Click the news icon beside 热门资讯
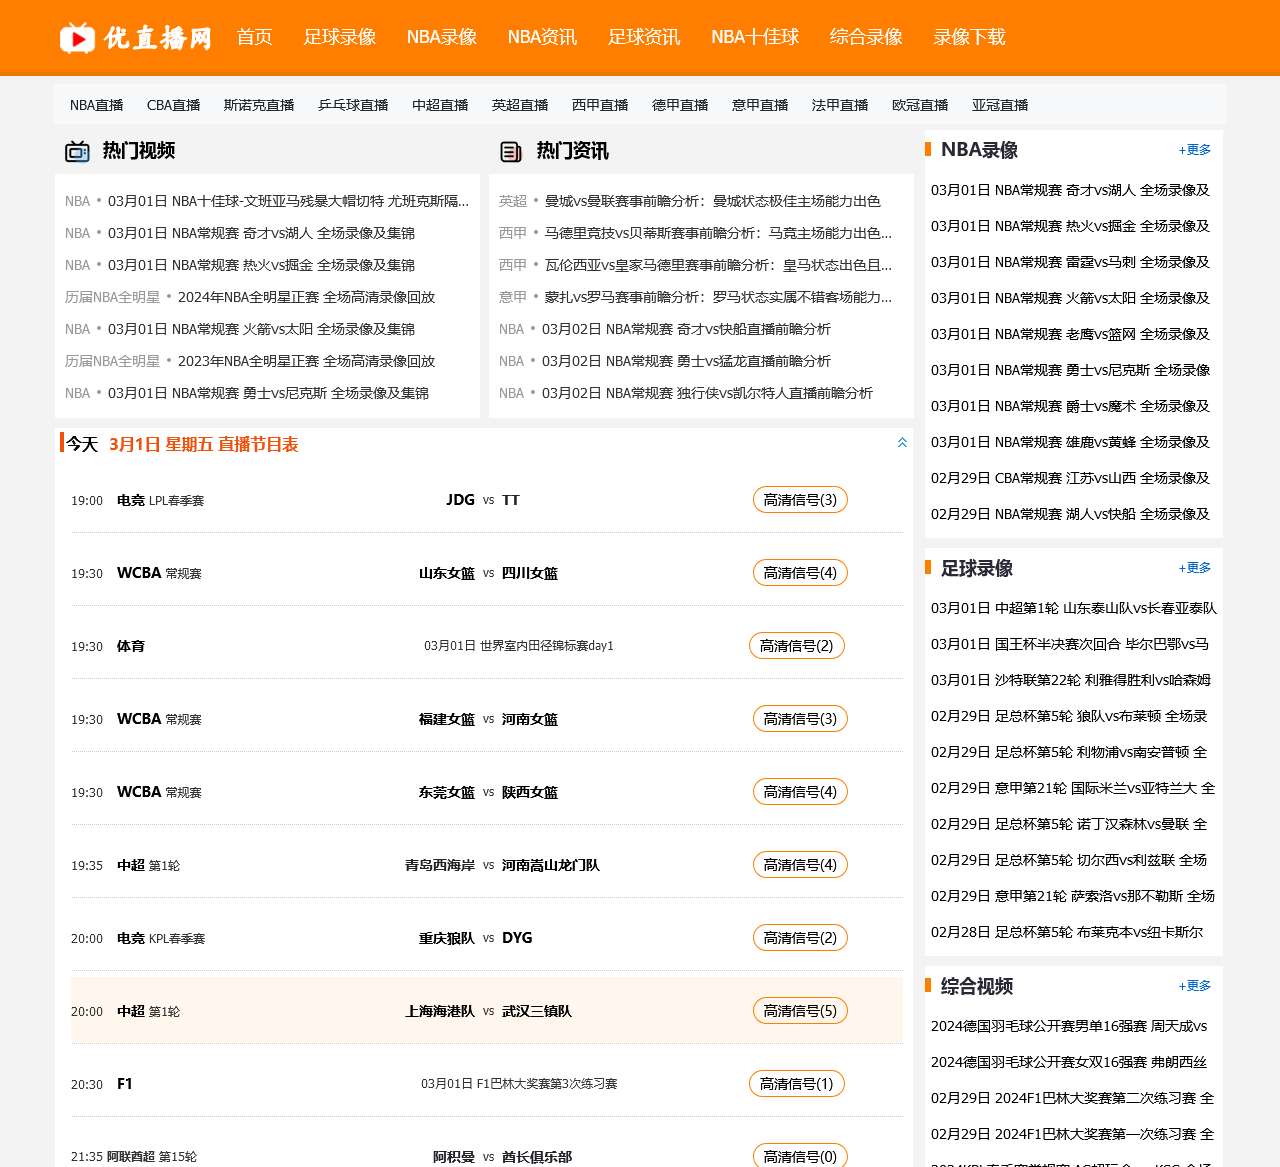The image size is (1280, 1167). tap(511, 151)
